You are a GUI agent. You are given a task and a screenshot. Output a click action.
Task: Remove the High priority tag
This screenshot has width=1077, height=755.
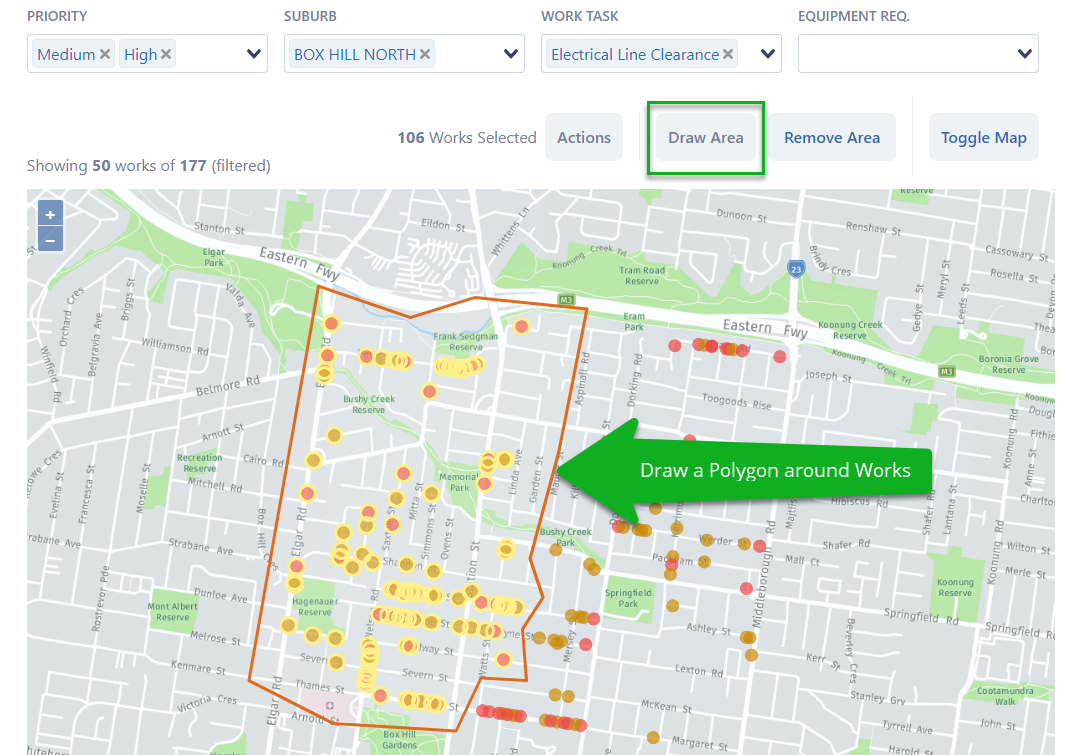click(x=166, y=55)
